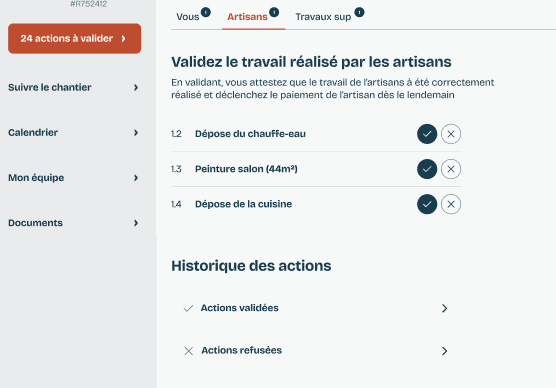The width and height of the screenshot is (556, 388).
Task: Open Documents chevron arrow
Action: tap(136, 223)
